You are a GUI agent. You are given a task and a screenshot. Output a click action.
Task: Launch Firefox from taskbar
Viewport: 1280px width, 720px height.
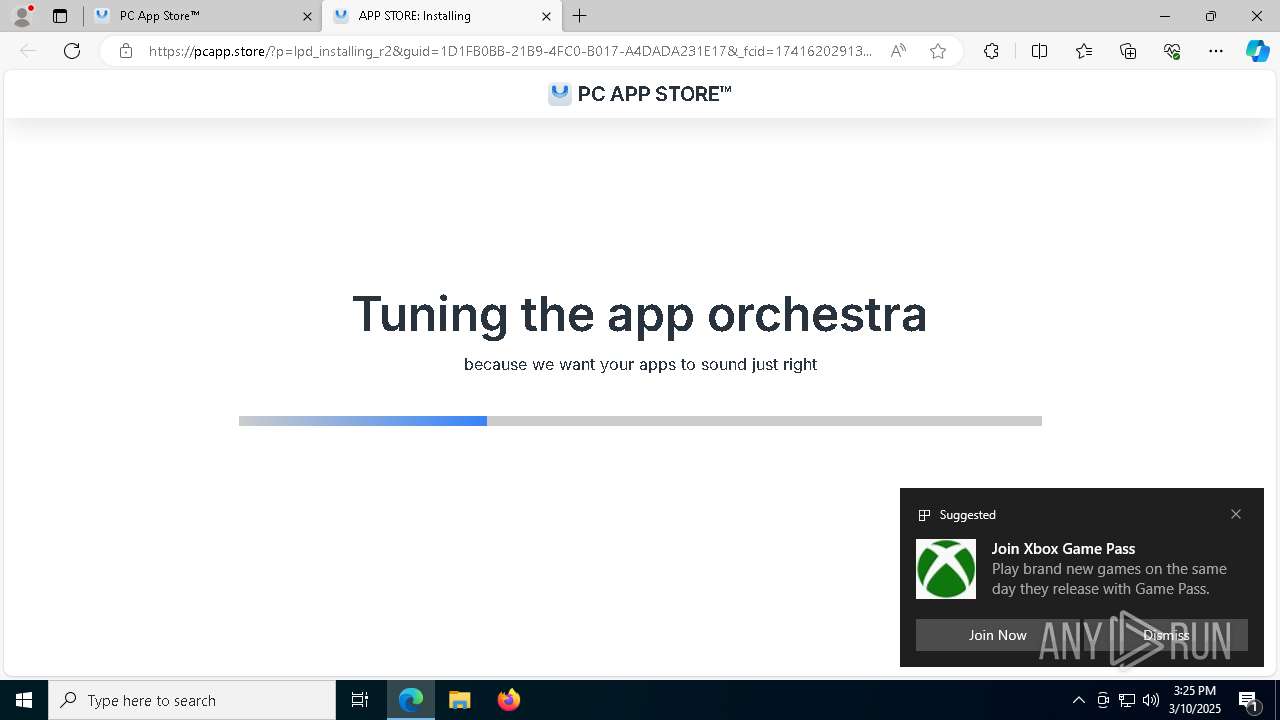tap(509, 700)
